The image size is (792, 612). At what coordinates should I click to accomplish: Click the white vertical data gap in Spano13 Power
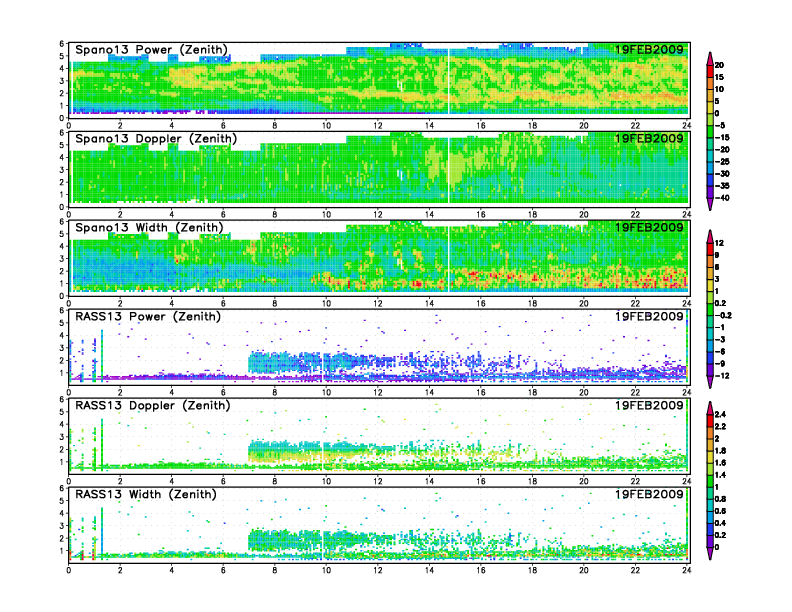pos(448,80)
